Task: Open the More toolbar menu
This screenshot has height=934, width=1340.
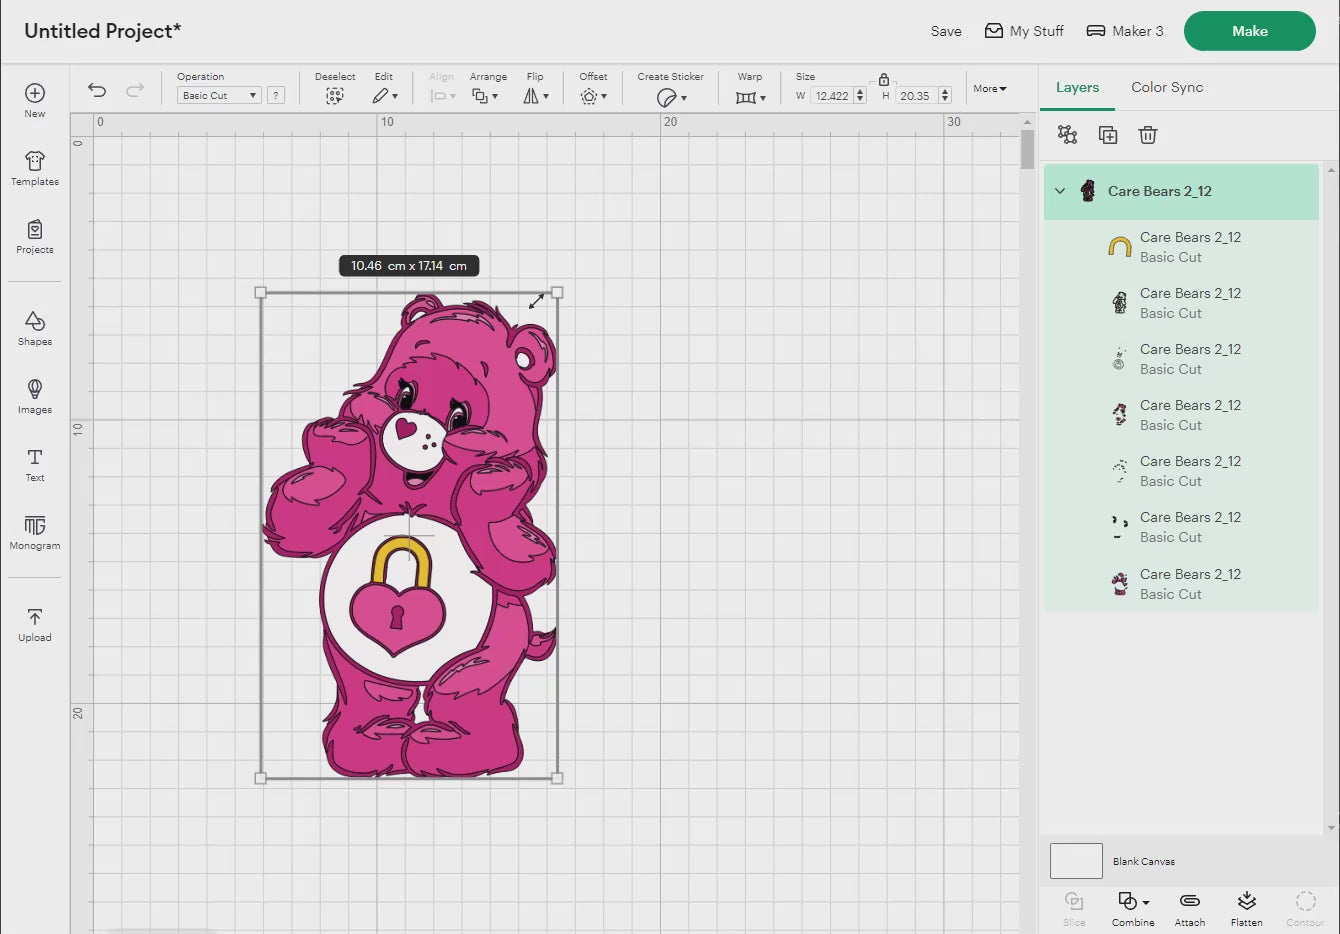Action: click(990, 89)
